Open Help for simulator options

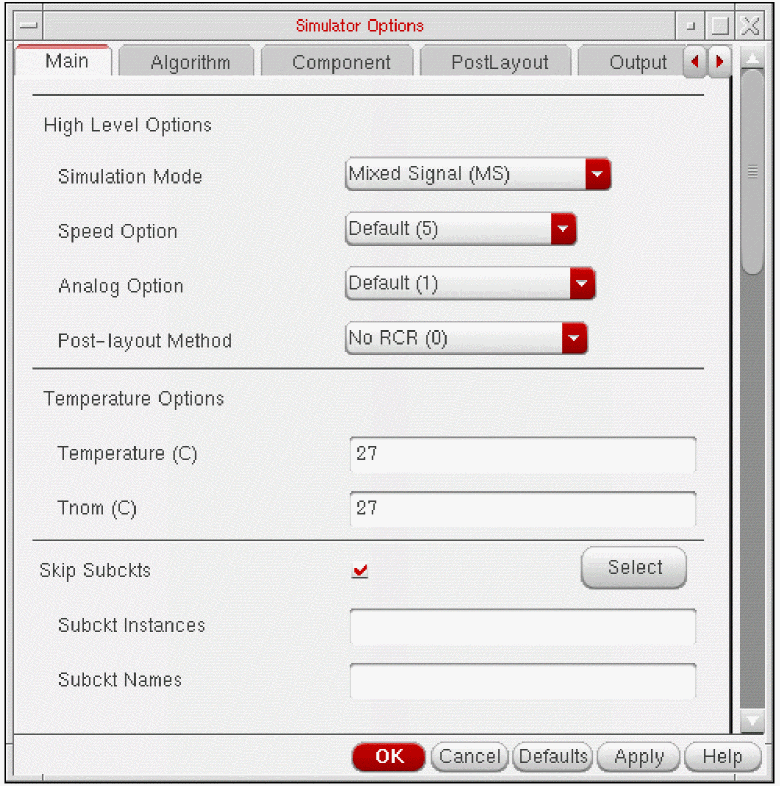tap(722, 756)
